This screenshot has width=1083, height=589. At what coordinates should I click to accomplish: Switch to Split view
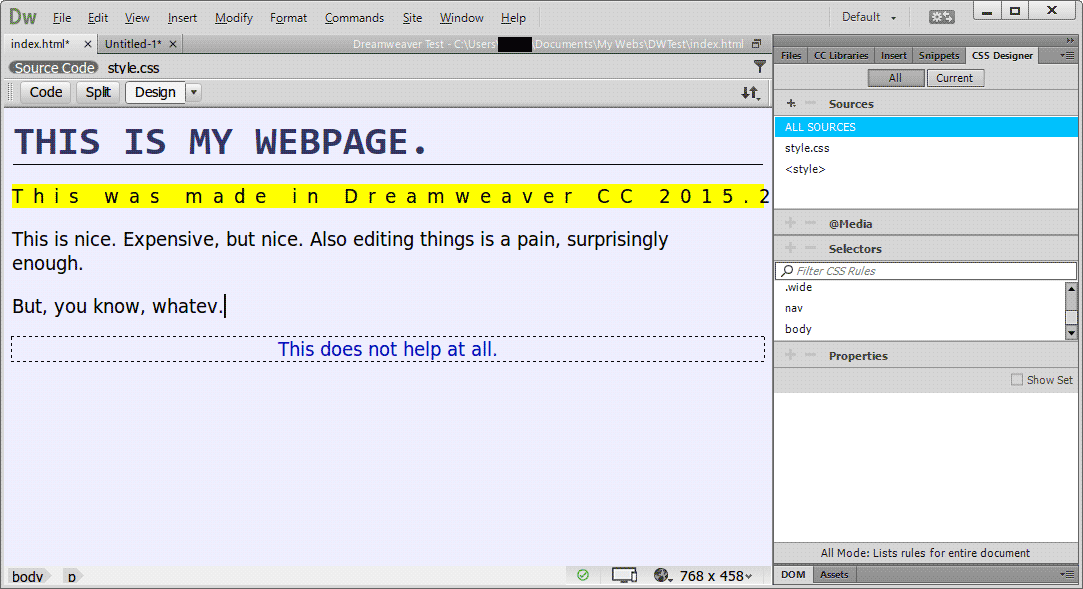(x=98, y=92)
